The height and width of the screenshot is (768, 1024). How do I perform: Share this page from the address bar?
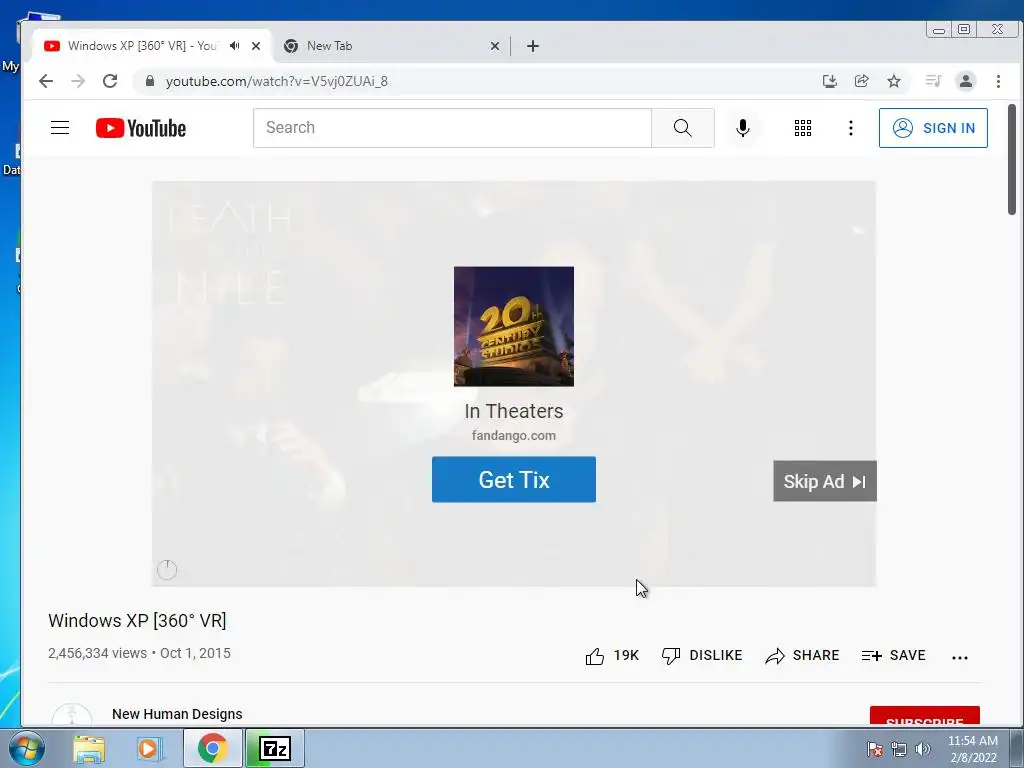click(x=861, y=81)
